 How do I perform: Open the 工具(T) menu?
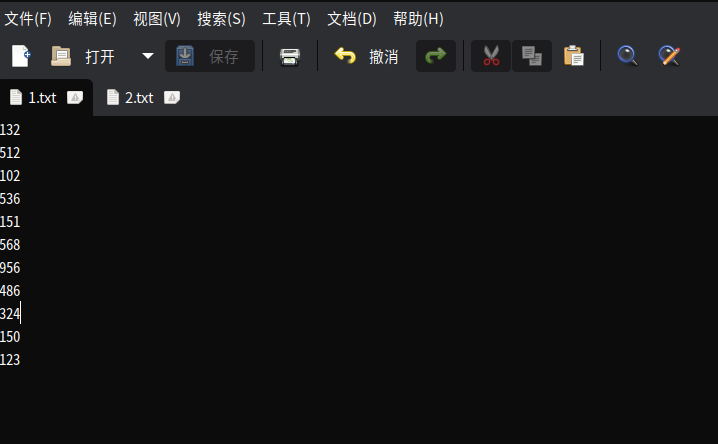(287, 19)
